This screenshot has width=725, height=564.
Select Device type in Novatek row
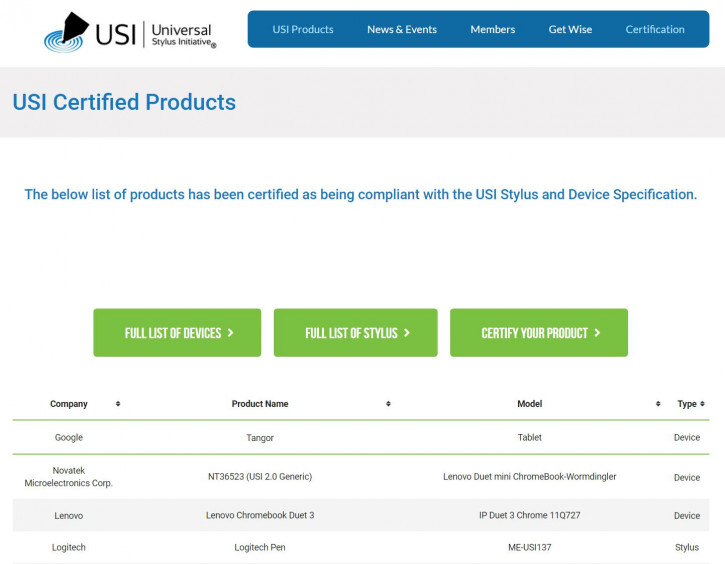(x=687, y=478)
